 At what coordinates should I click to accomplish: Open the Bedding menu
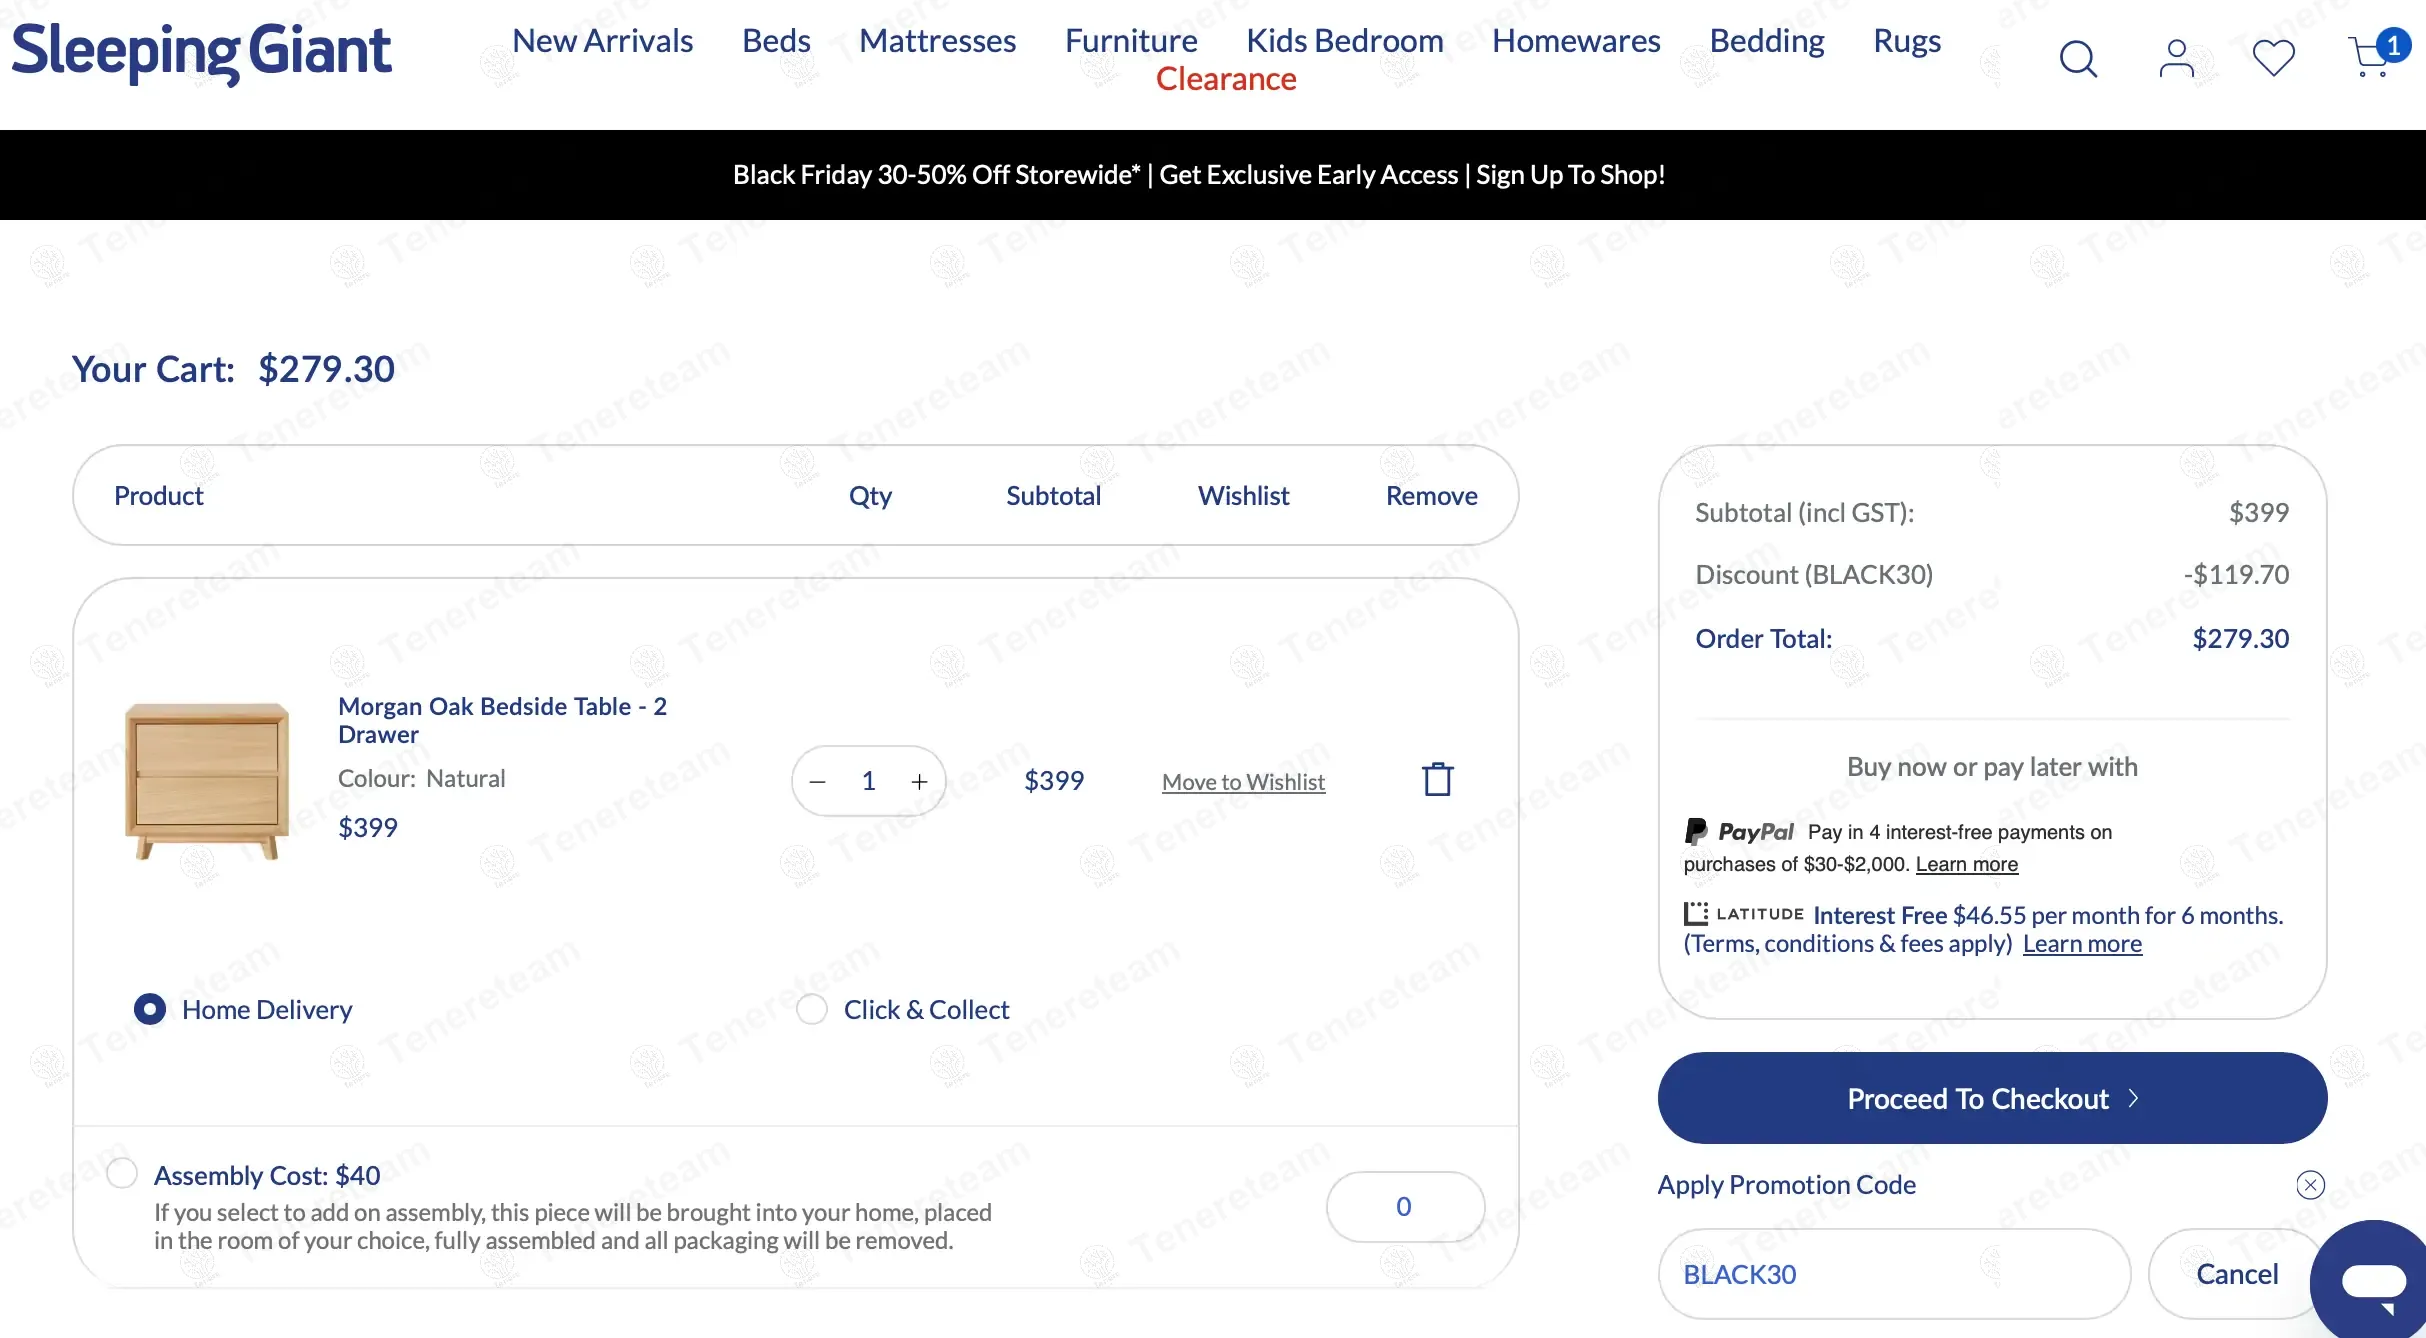click(x=1767, y=41)
